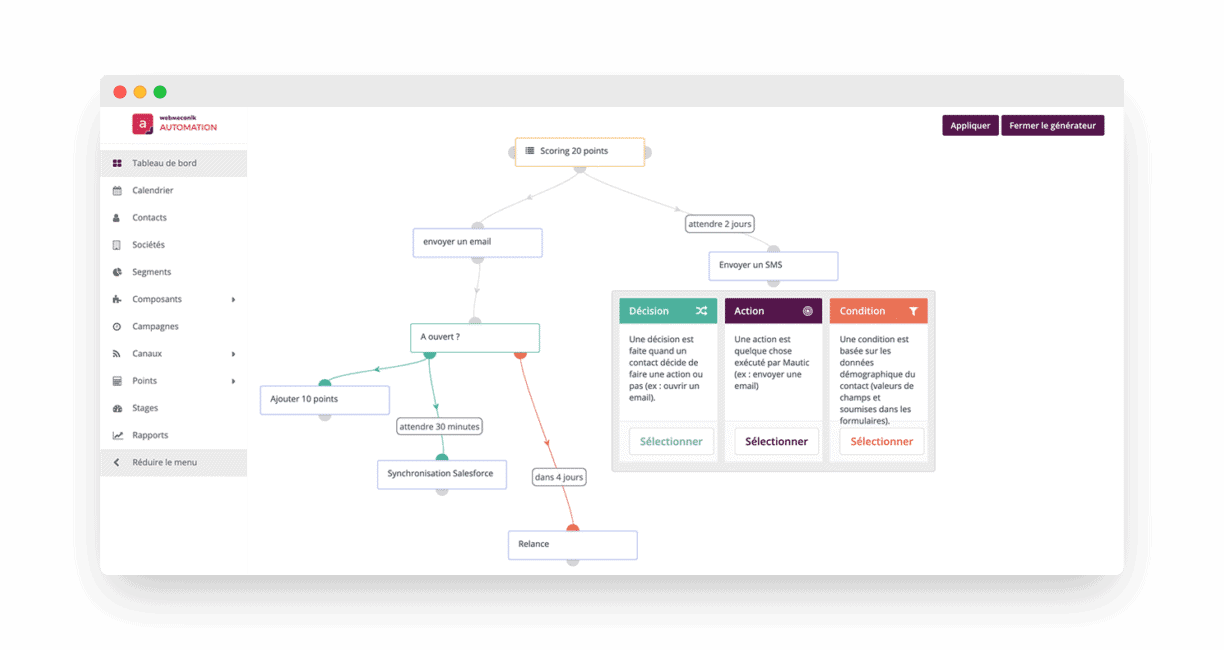
Task: Click the green window maximize dot
Action: (x=160, y=92)
